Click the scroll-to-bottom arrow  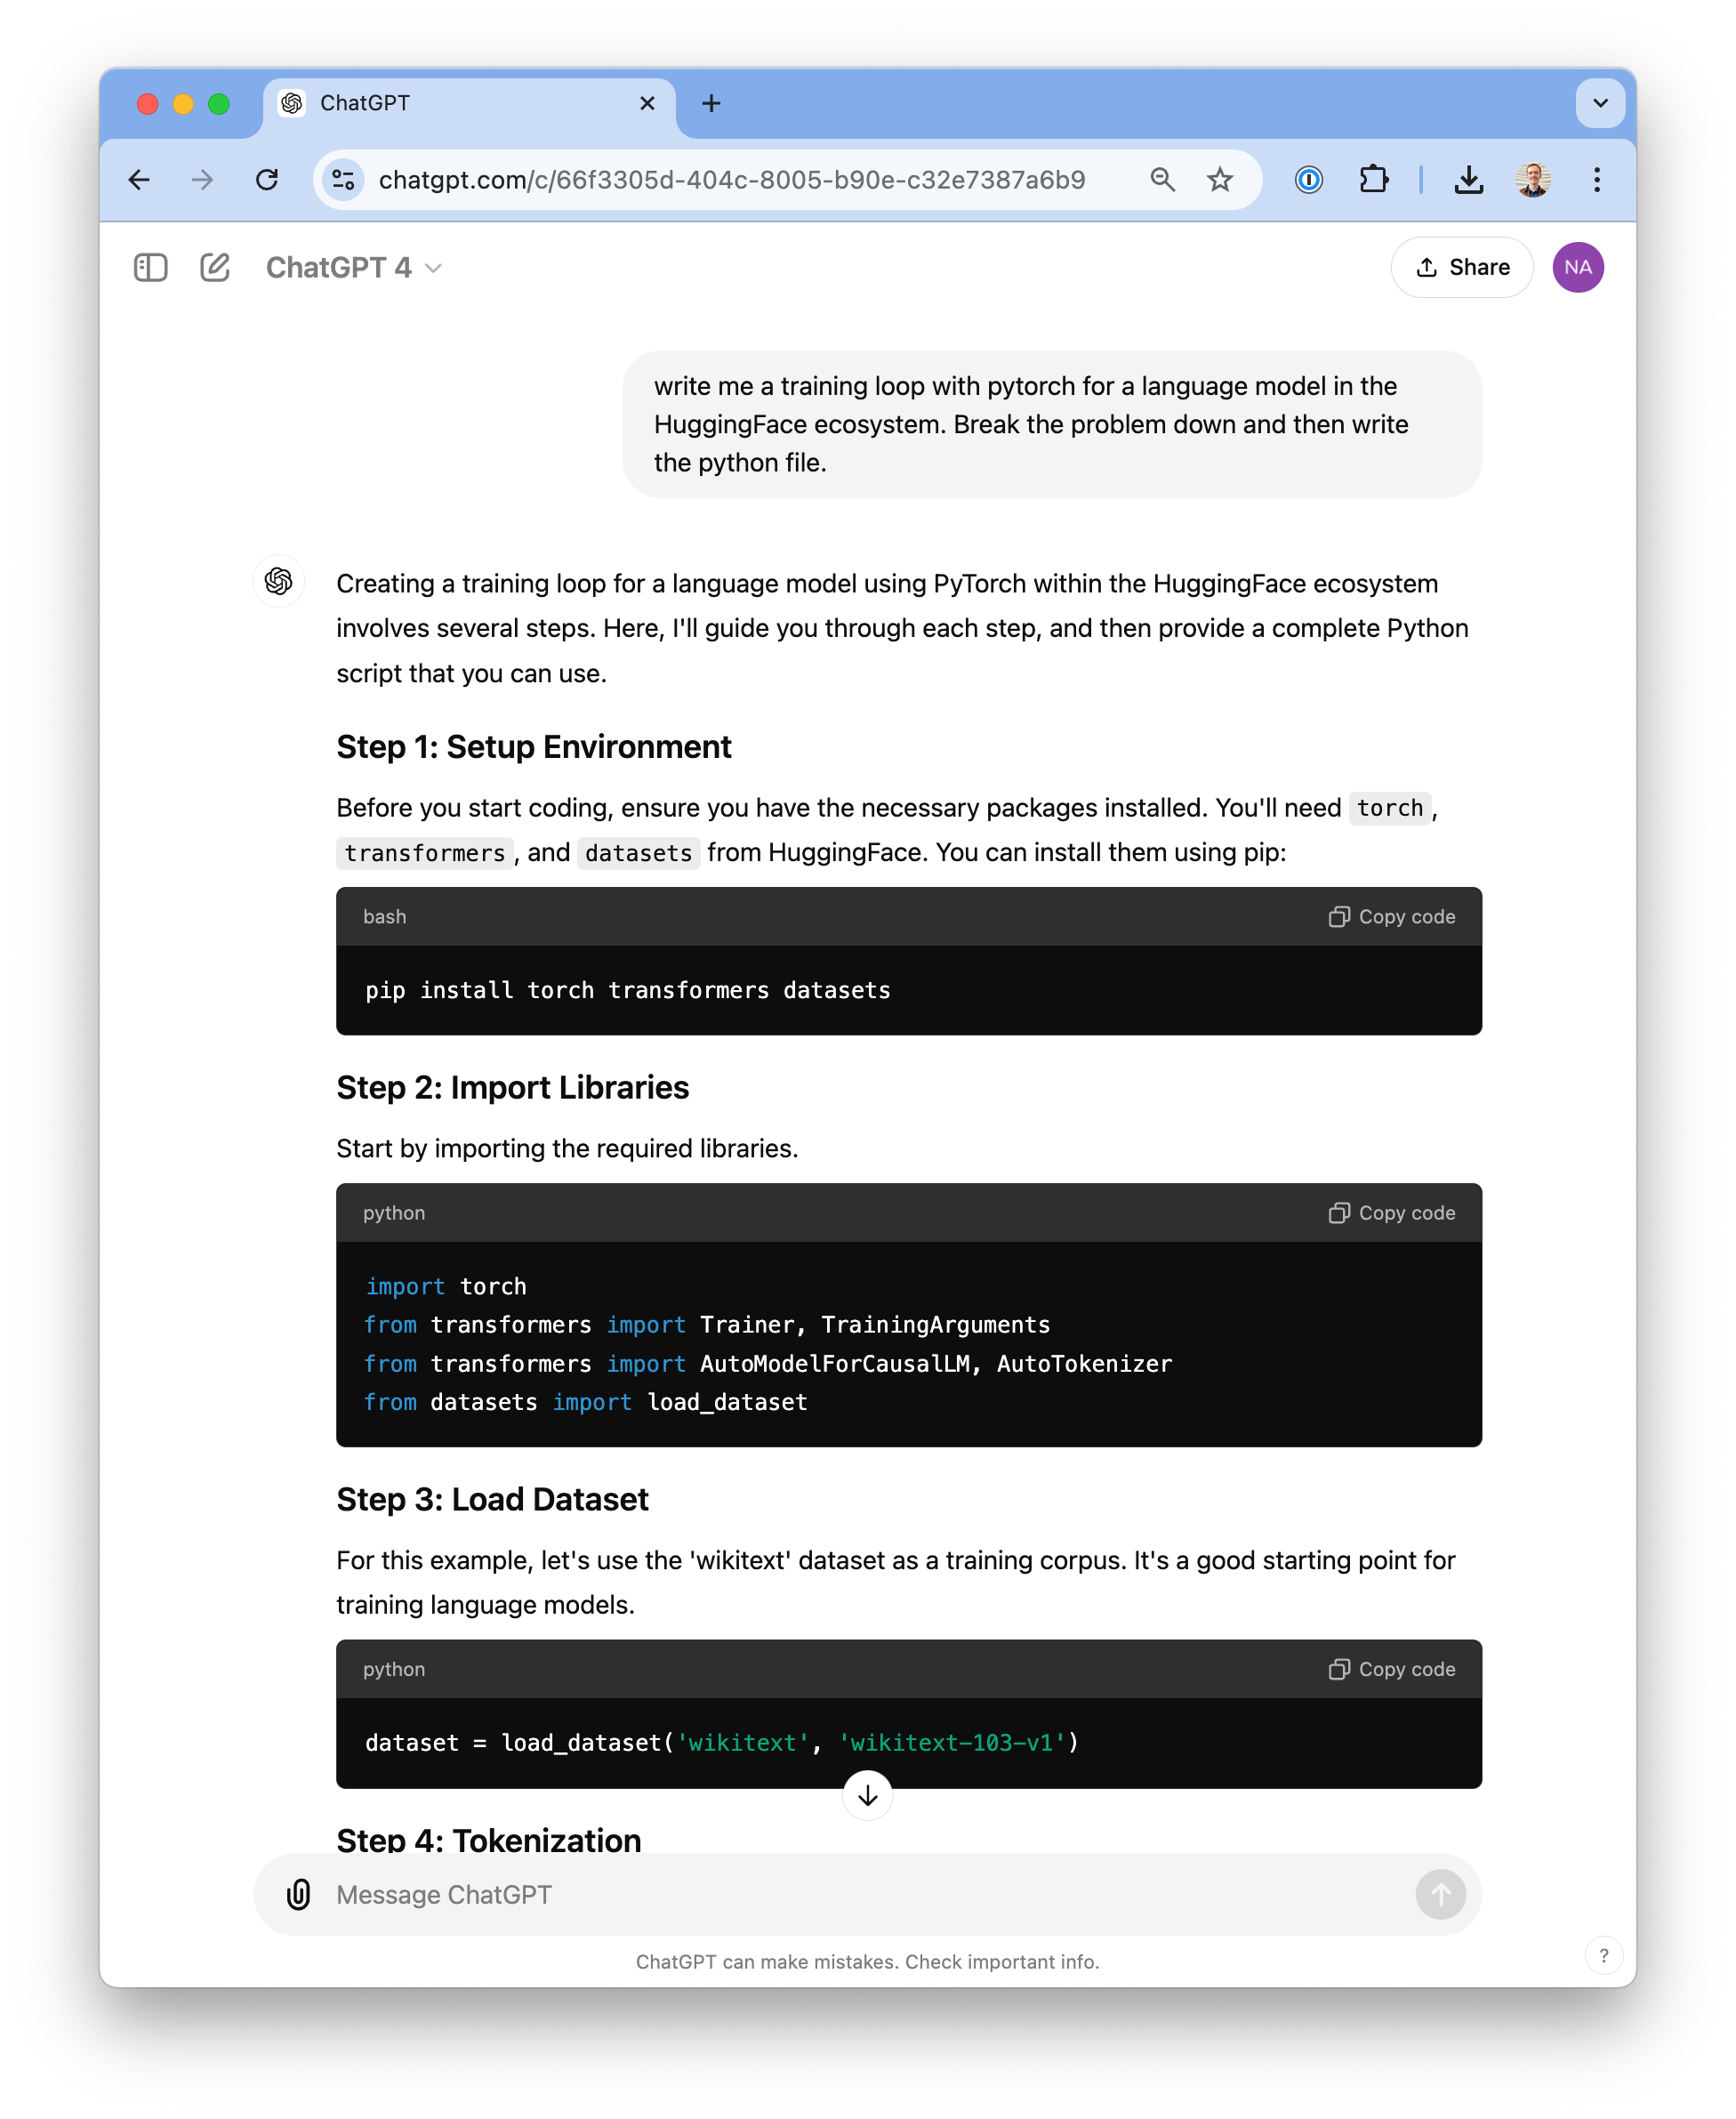click(x=868, y=1795)
